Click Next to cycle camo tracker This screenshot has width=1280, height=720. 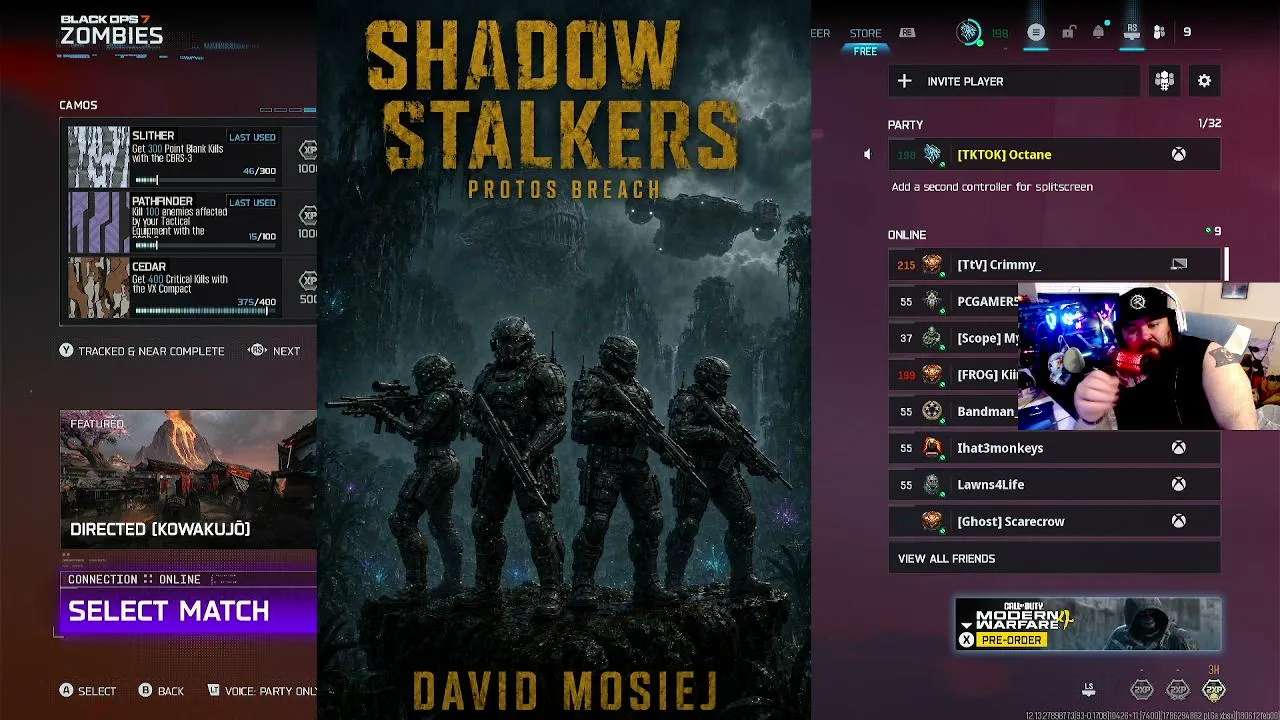point(286,351)
